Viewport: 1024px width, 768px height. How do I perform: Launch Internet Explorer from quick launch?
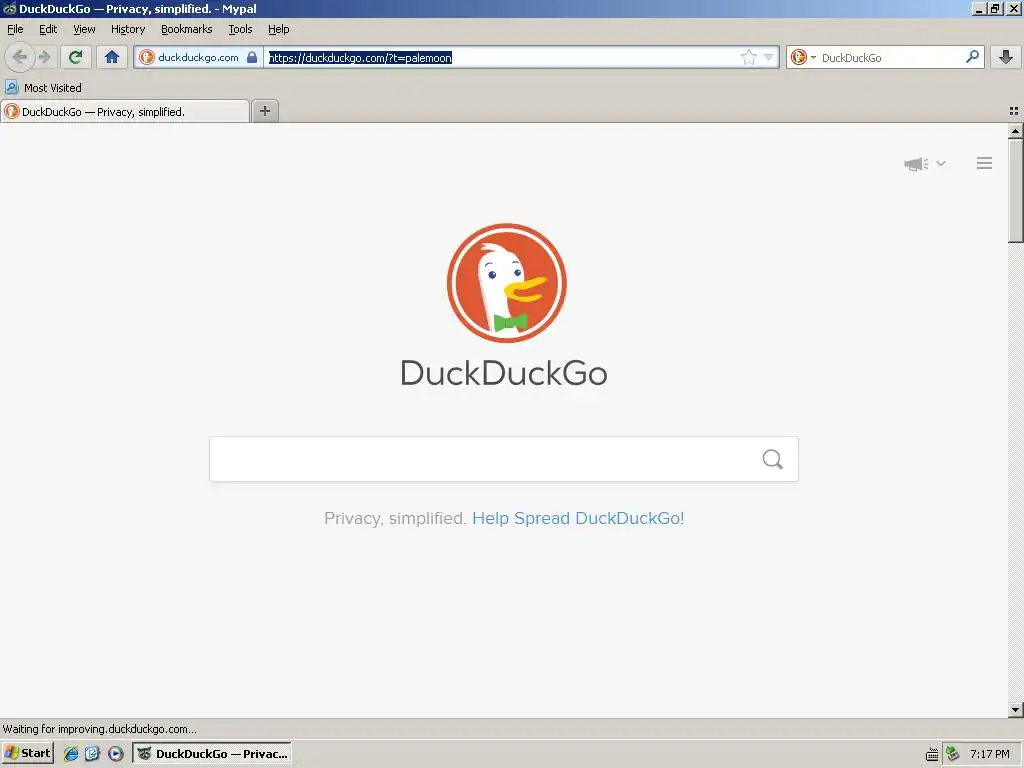point(71,754)
